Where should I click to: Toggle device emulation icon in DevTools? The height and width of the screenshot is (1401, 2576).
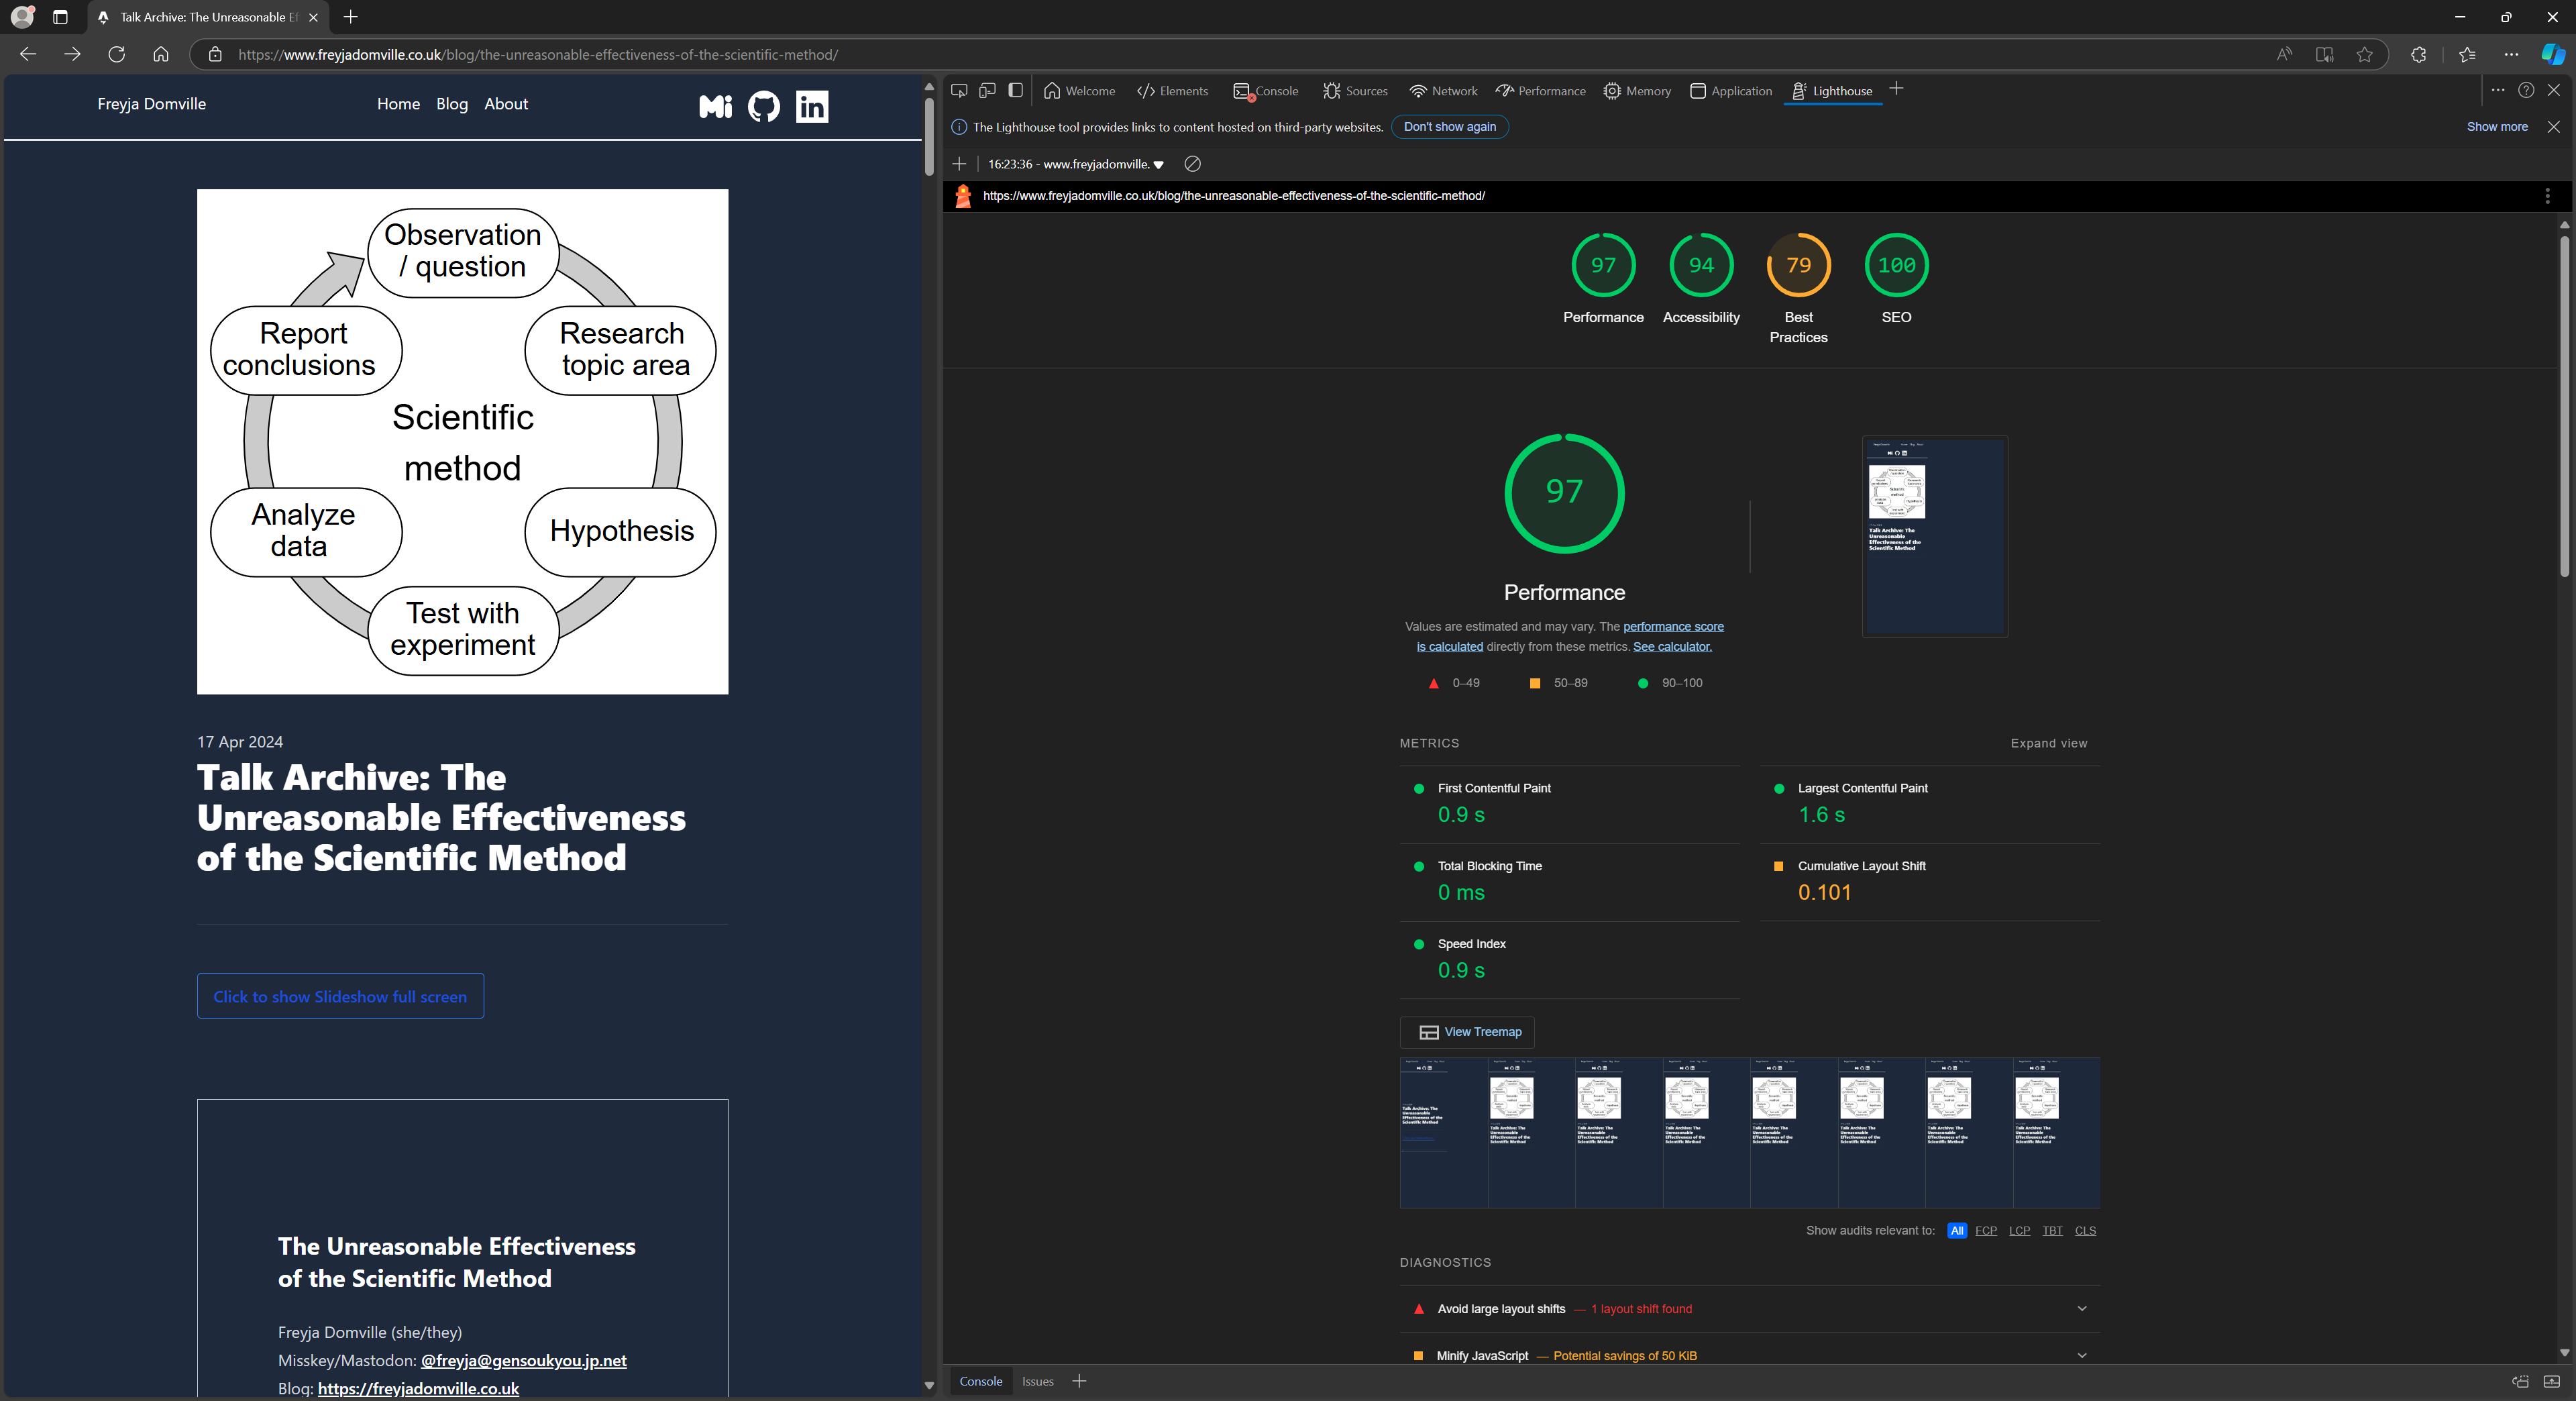point(987,90)
